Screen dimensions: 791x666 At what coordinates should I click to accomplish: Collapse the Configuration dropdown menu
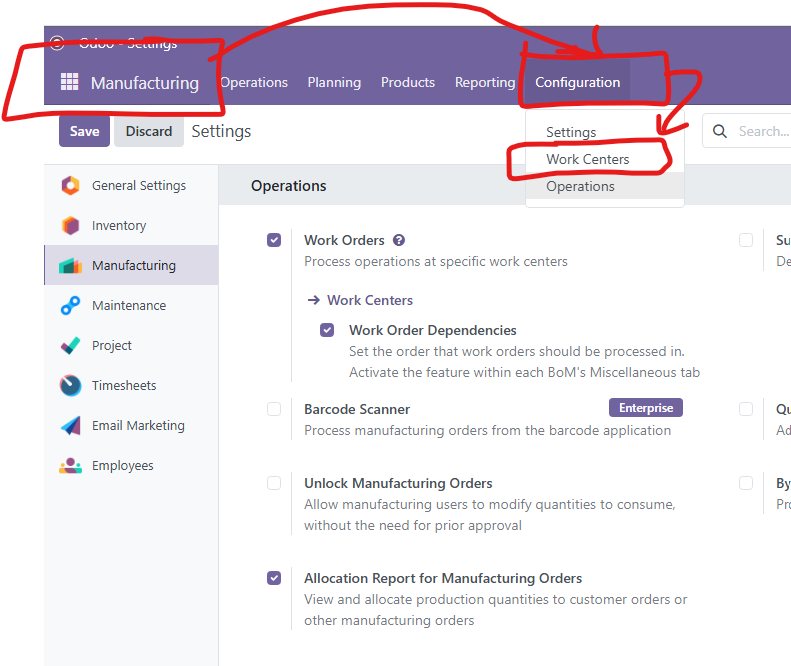[577, 82]
